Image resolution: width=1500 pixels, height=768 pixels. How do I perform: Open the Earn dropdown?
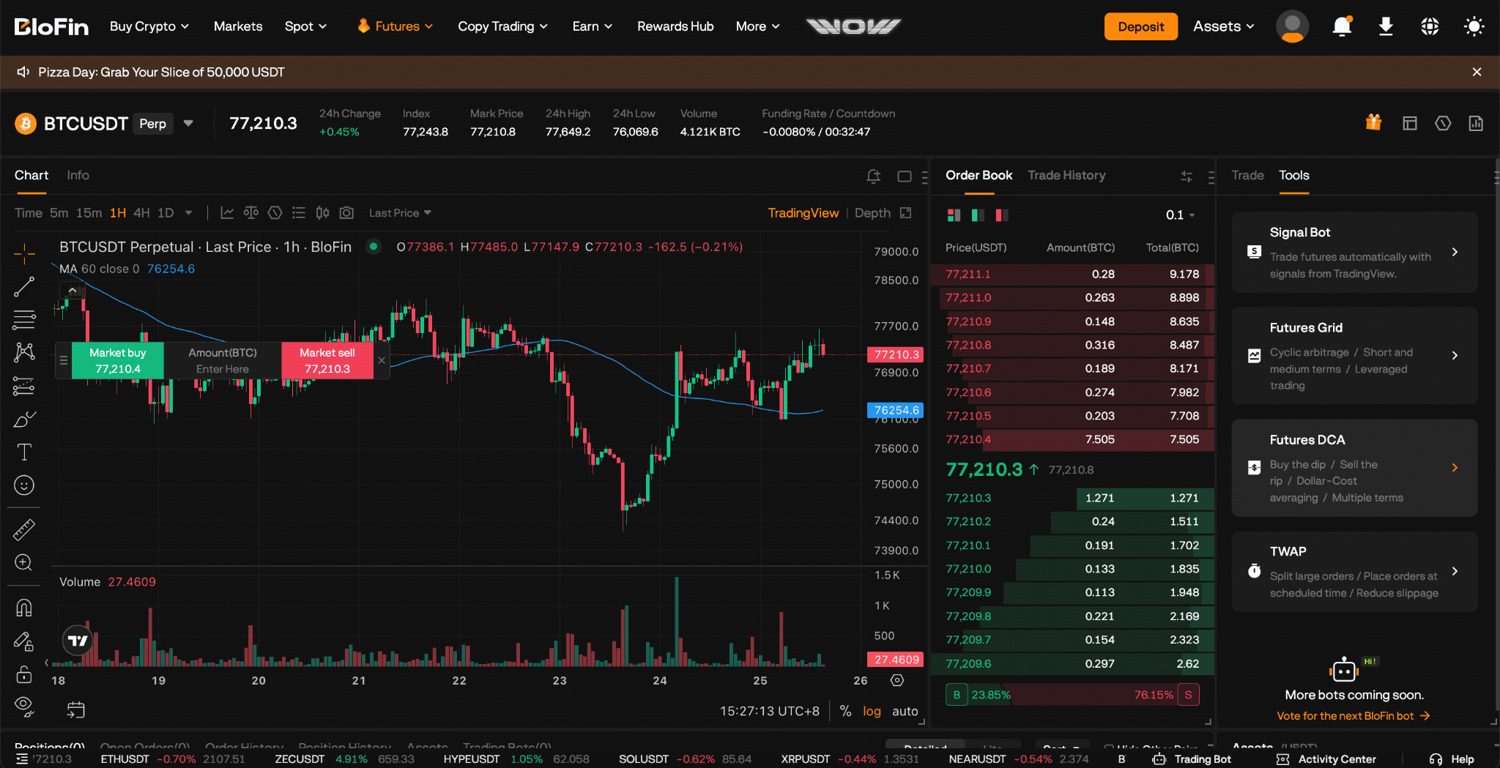[592, 27]
